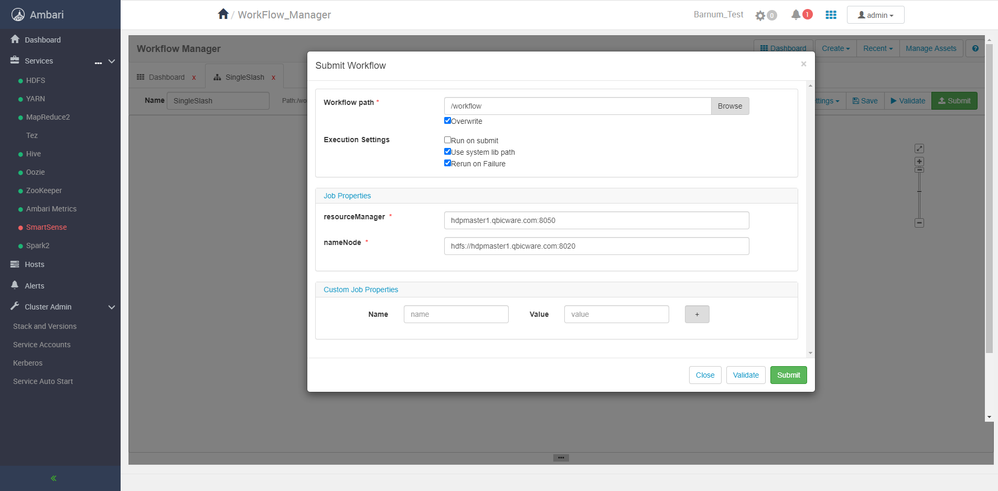
Task: Focus the nameNode input field
Action: click(596, 246)
